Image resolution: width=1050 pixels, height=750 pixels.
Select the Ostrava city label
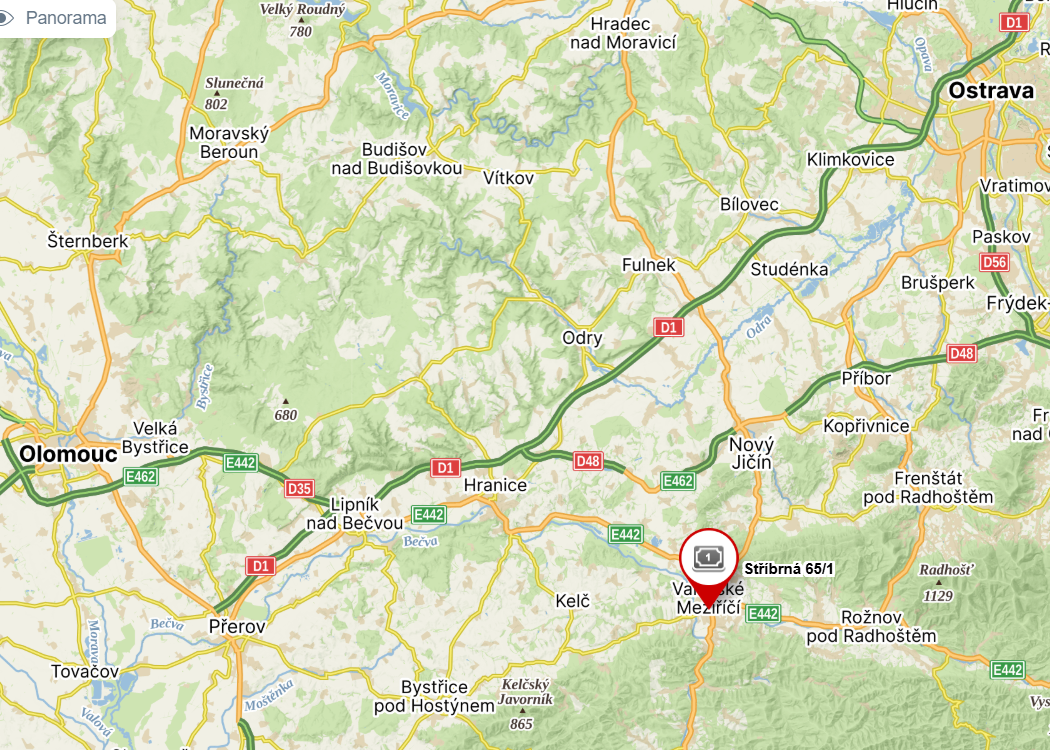point(991,90)
